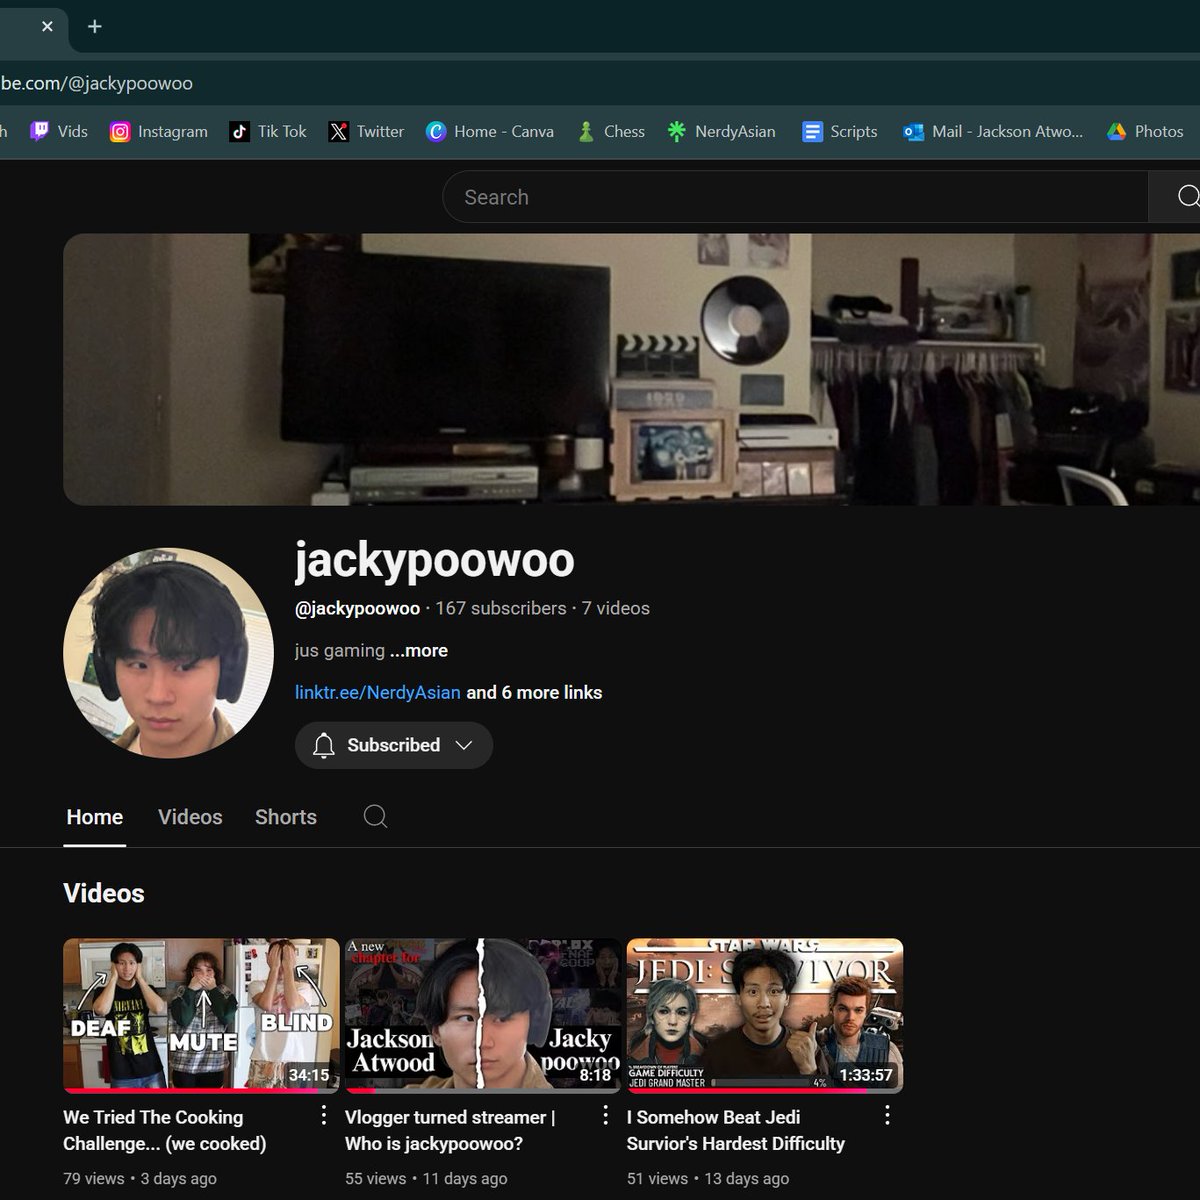Screen dimensions: 1200x1200
Task: Open the Cooking Challenge video thumbnail
Action: click(x=201, y=1016)
